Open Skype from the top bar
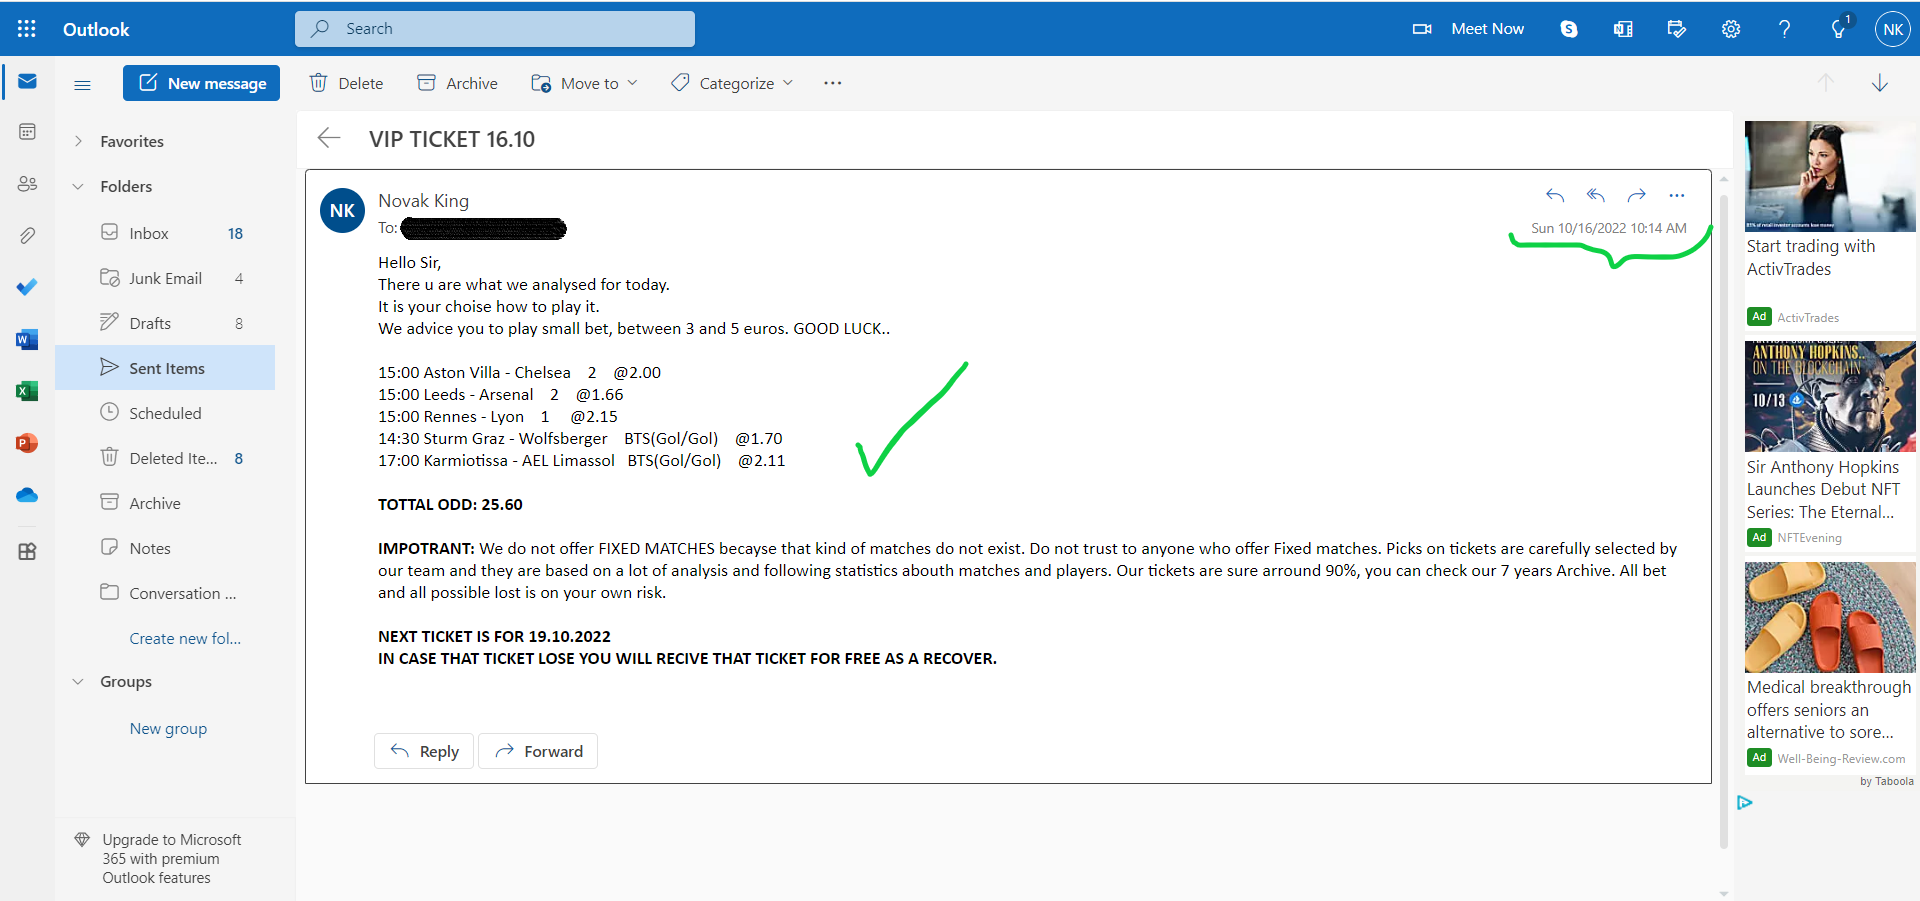Viewport: 1920px width, 901px height. coord(1569,29)
